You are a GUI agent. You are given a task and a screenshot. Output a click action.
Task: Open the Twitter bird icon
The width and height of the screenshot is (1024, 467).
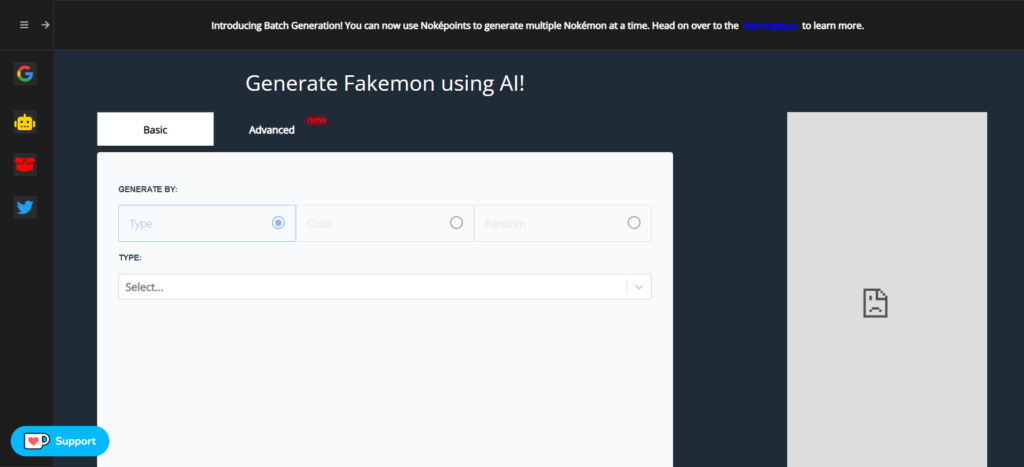tap(25, 207)
